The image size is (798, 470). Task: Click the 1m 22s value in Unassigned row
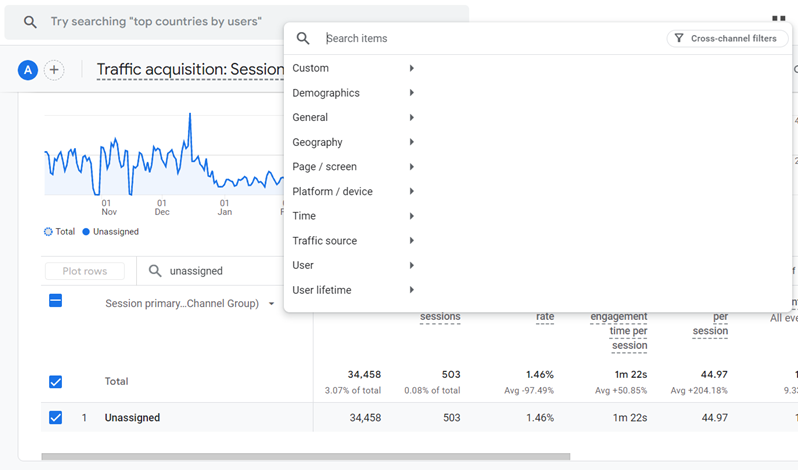click(x=630, y=418)
